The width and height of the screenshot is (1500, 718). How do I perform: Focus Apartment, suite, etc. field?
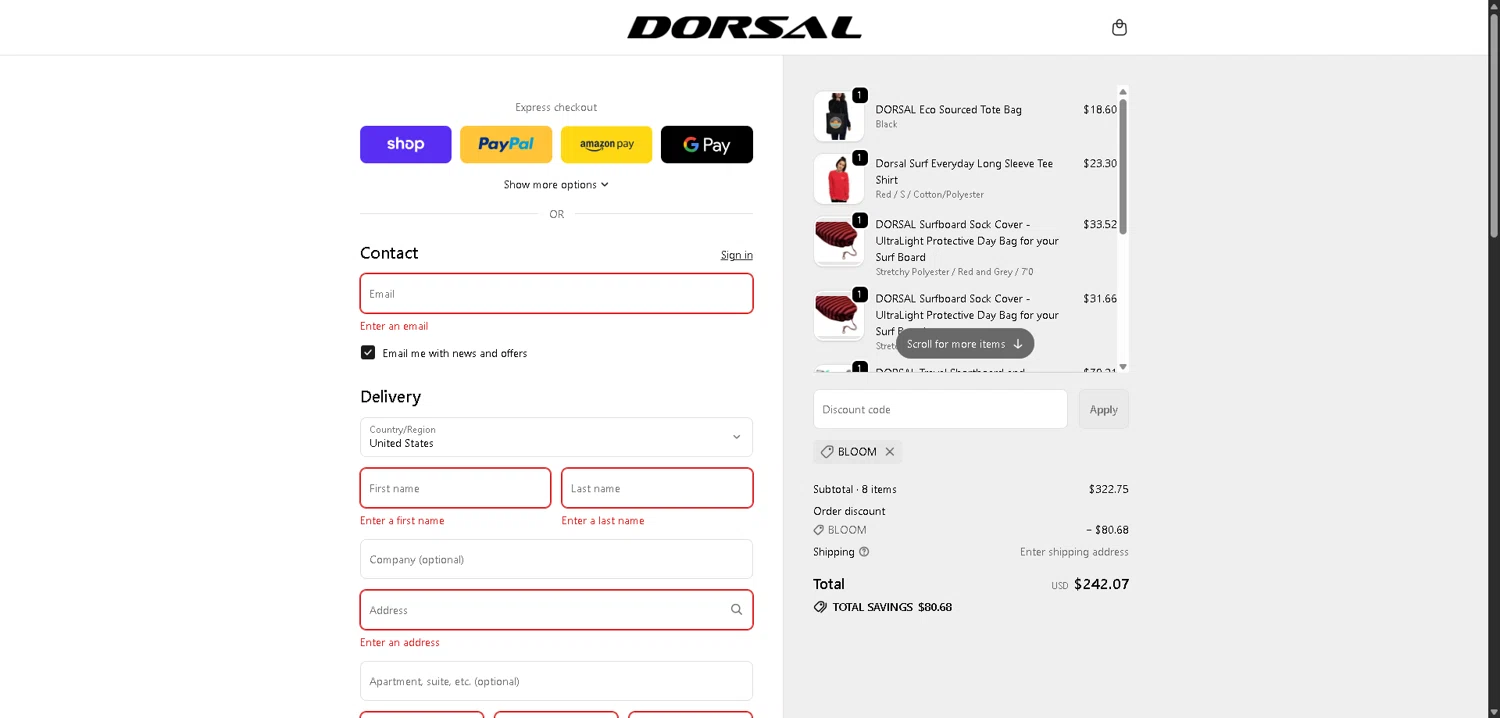556,681
